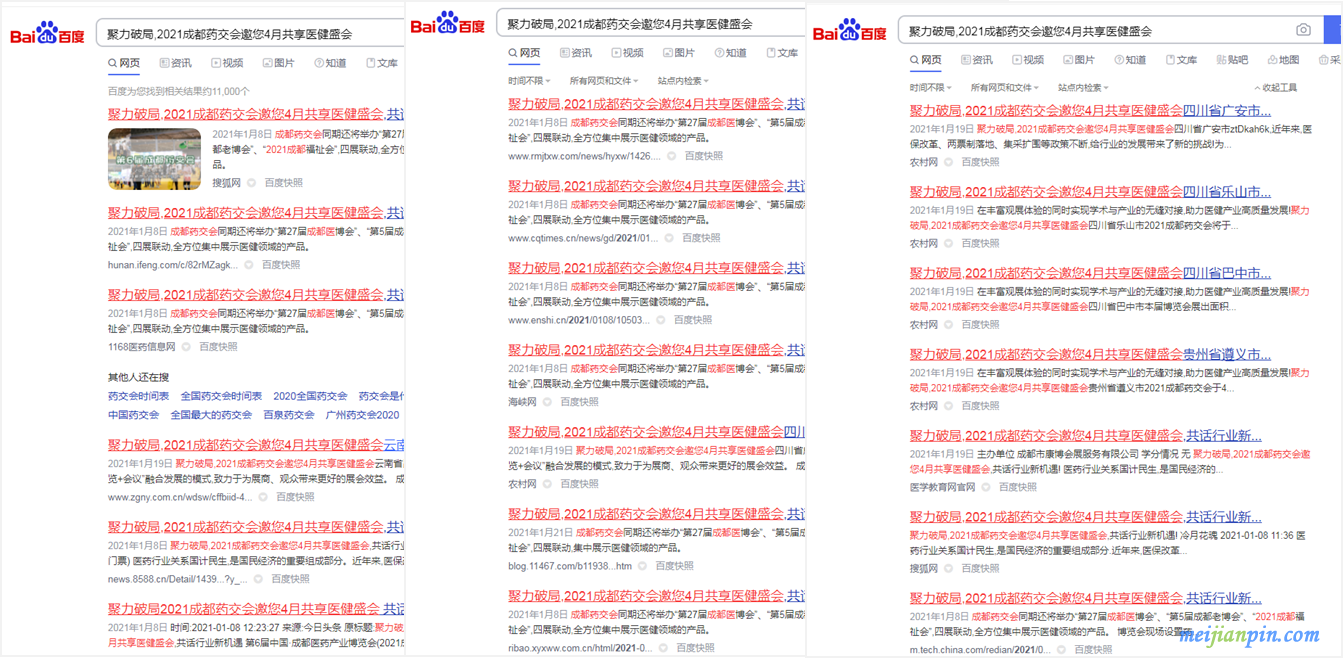Click the text 百度为您找到相关结果约11,000个
This screenshot has height=658, width=1343.
(x=179, y=91)
